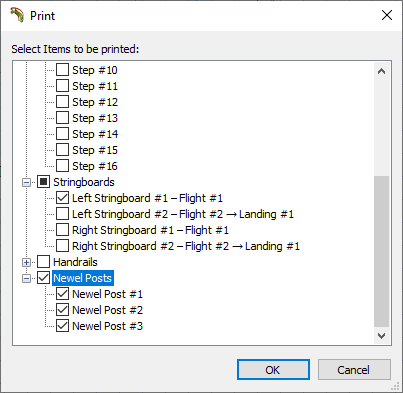Check the Step #10 checkbox

(x=62, y=70)
